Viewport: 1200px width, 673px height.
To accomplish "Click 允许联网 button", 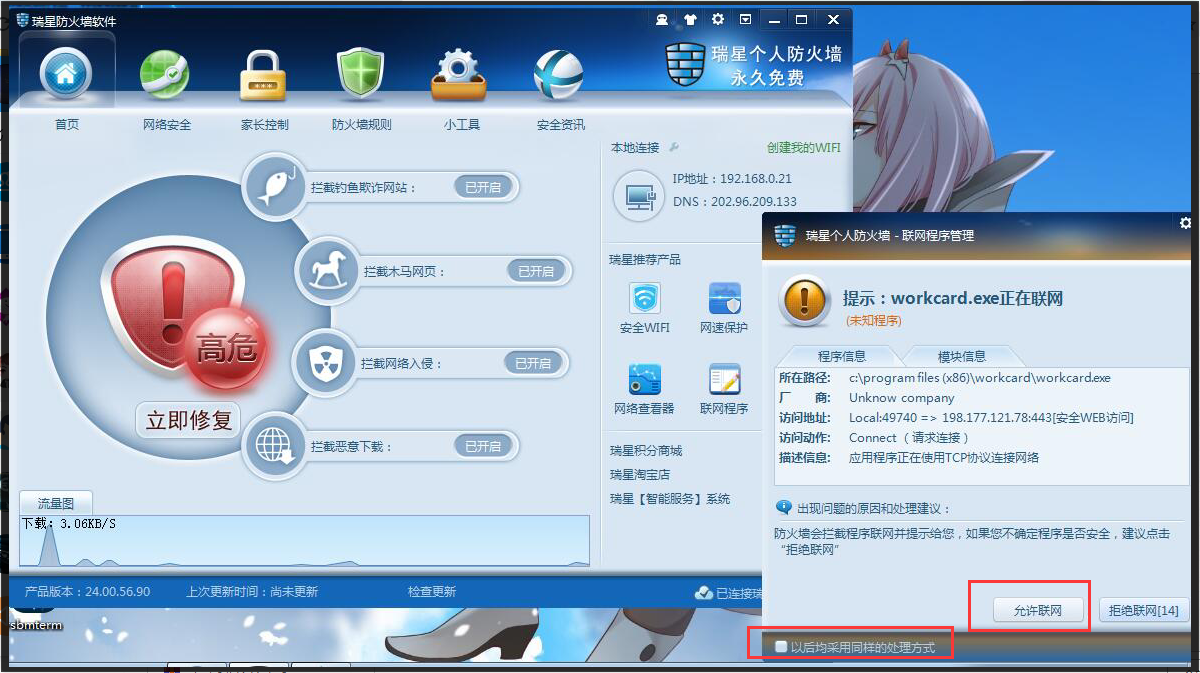I will tap(1036, 610).
